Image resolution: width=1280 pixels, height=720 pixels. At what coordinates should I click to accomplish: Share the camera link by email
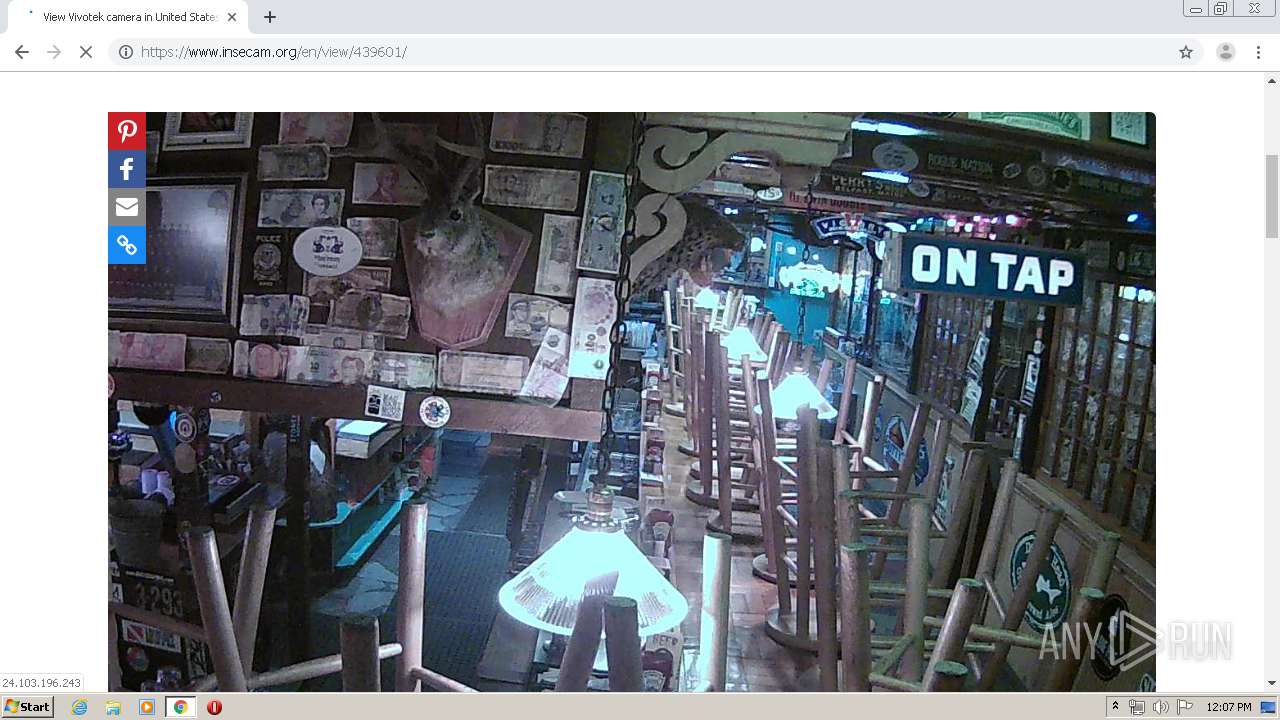pyautogui.click(x=127, y=207)
